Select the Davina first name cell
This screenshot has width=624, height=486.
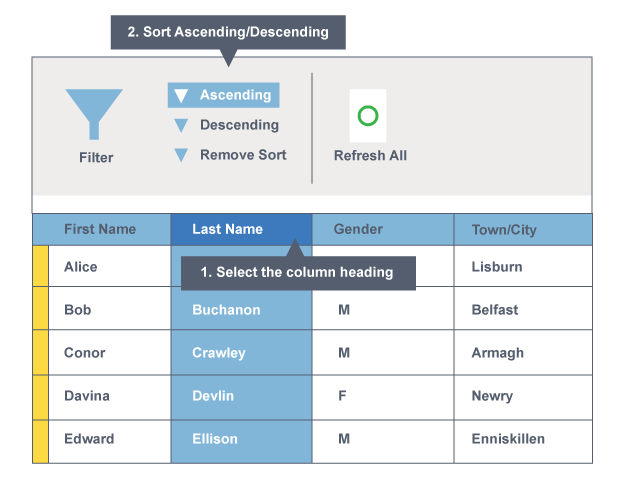pyautogui.click(x=87, y=396)
